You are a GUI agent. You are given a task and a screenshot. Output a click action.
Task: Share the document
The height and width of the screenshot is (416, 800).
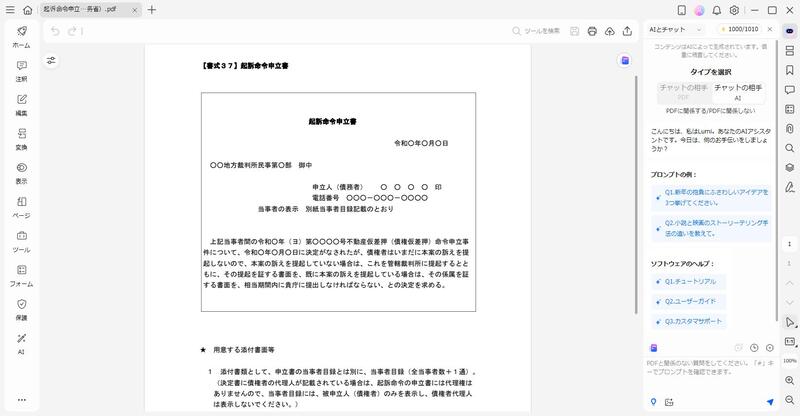[x=627, y=31]
